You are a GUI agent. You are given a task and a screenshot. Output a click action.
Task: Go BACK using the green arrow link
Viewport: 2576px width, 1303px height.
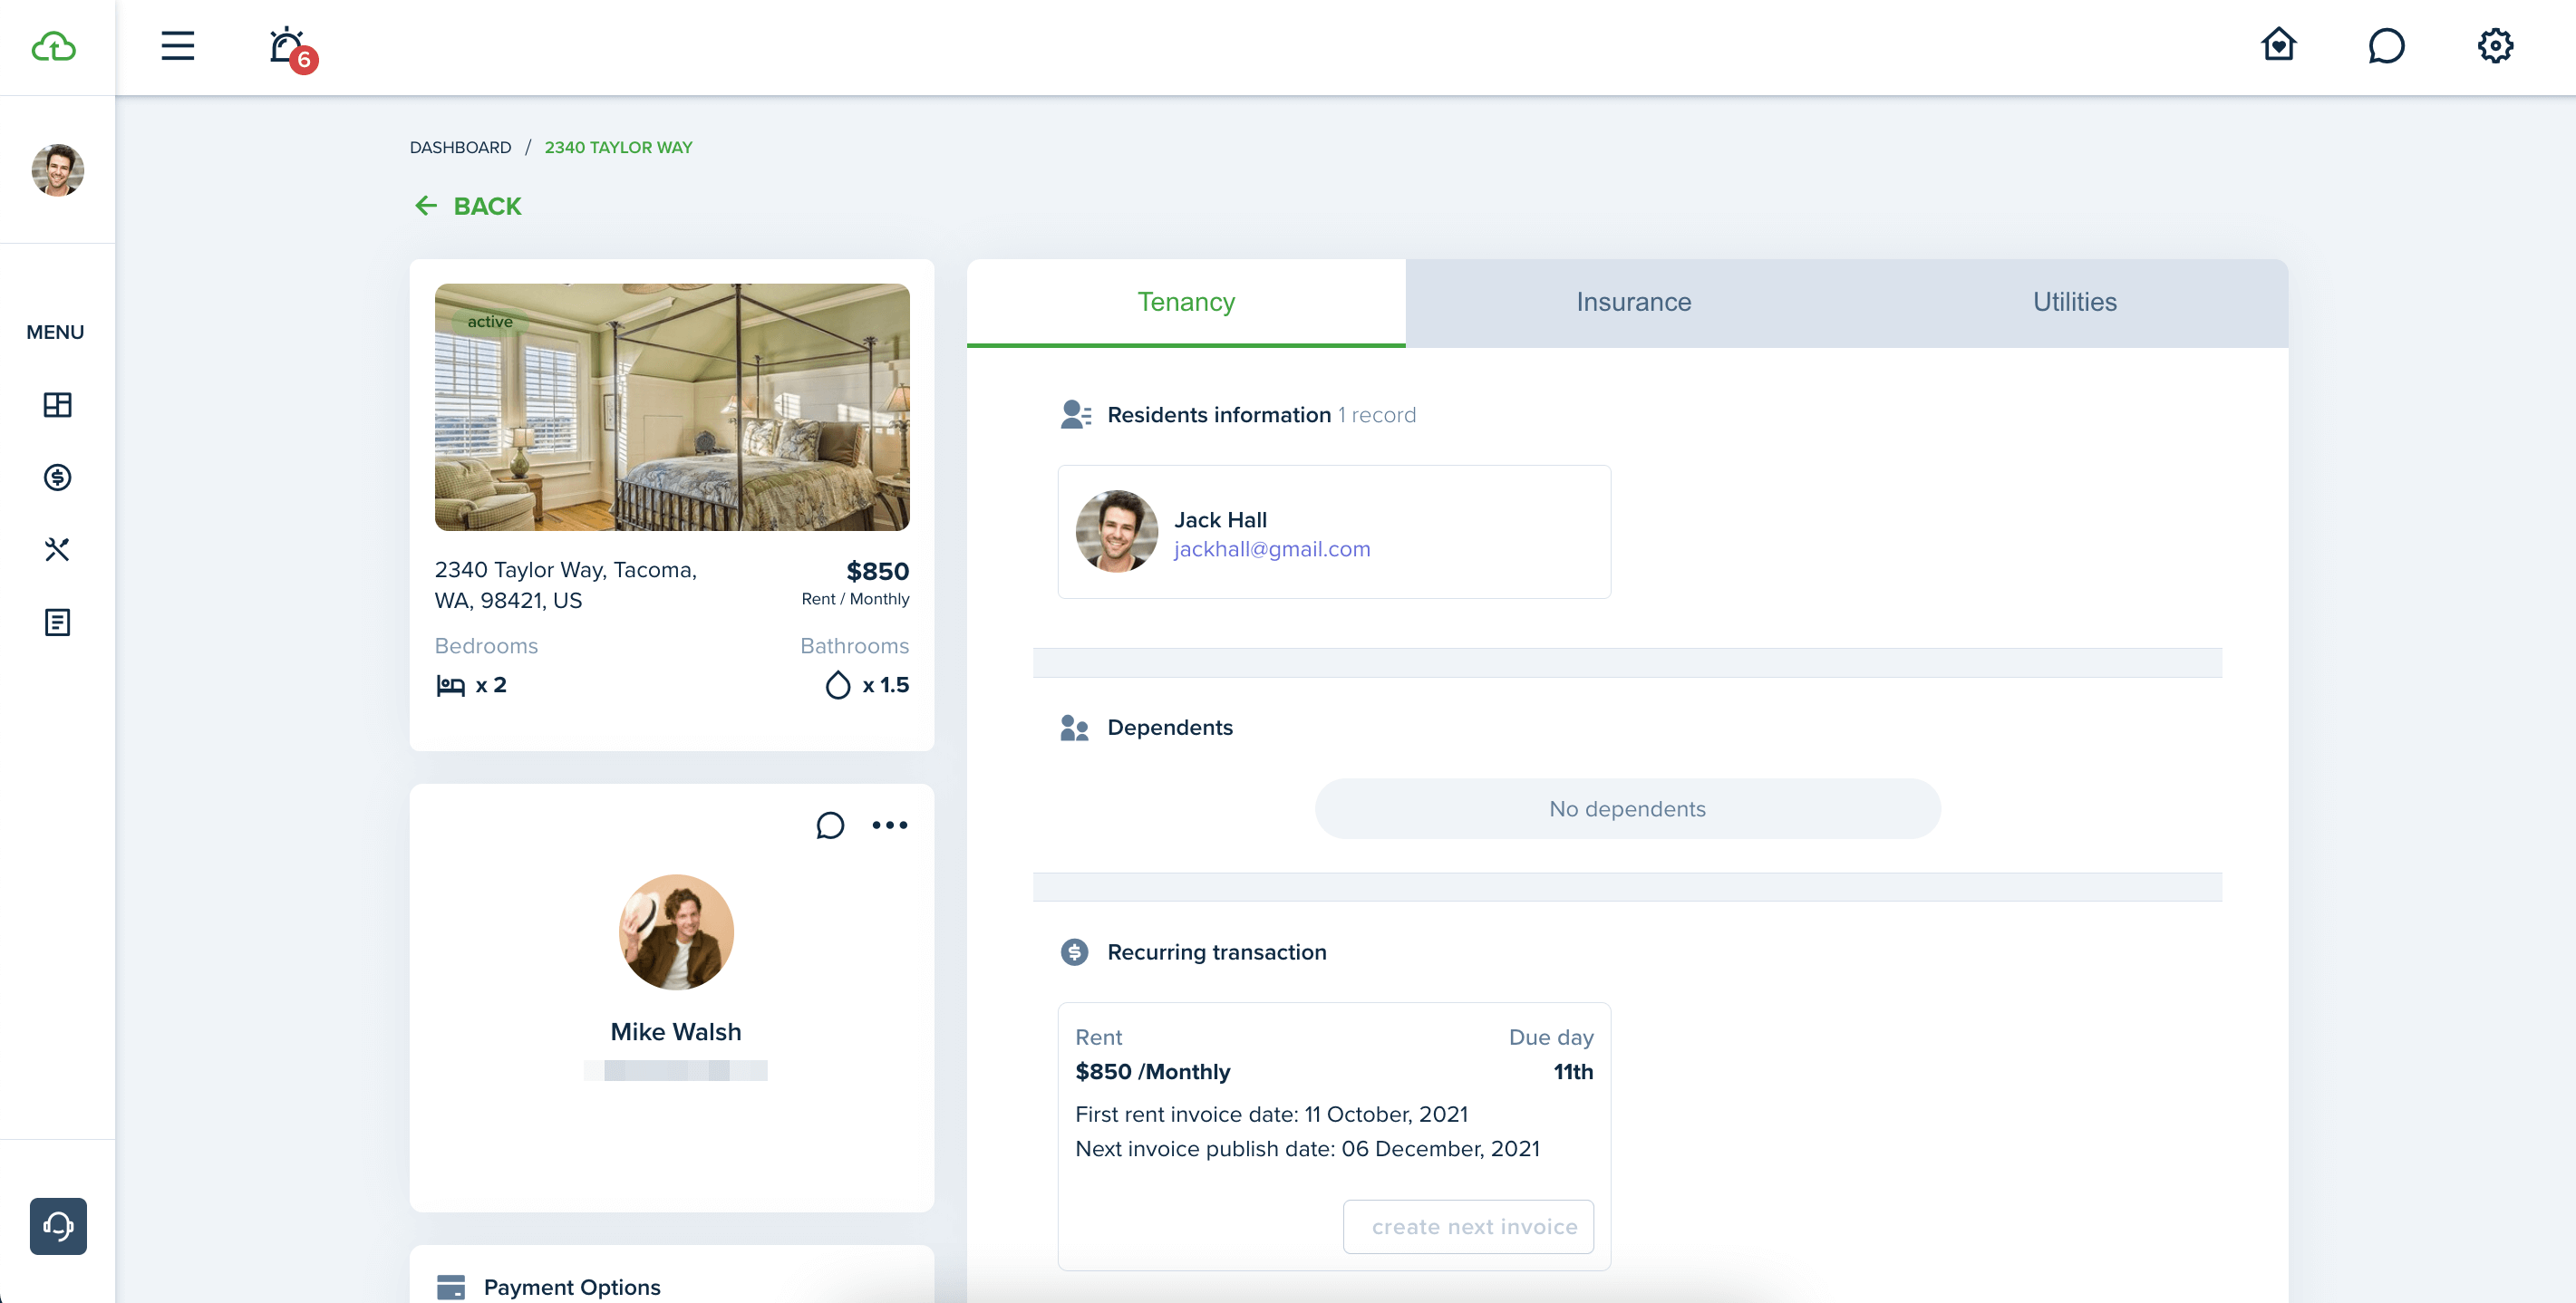[467, 206]
